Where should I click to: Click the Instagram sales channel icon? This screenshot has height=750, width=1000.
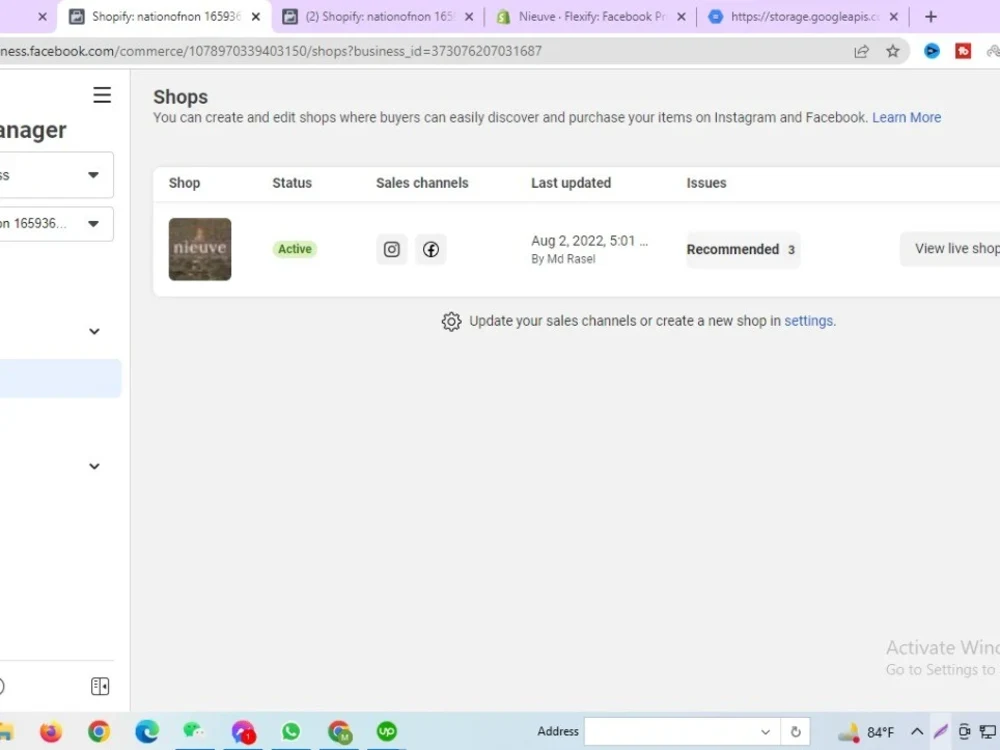pyautogui.click(x=392, y=249)
